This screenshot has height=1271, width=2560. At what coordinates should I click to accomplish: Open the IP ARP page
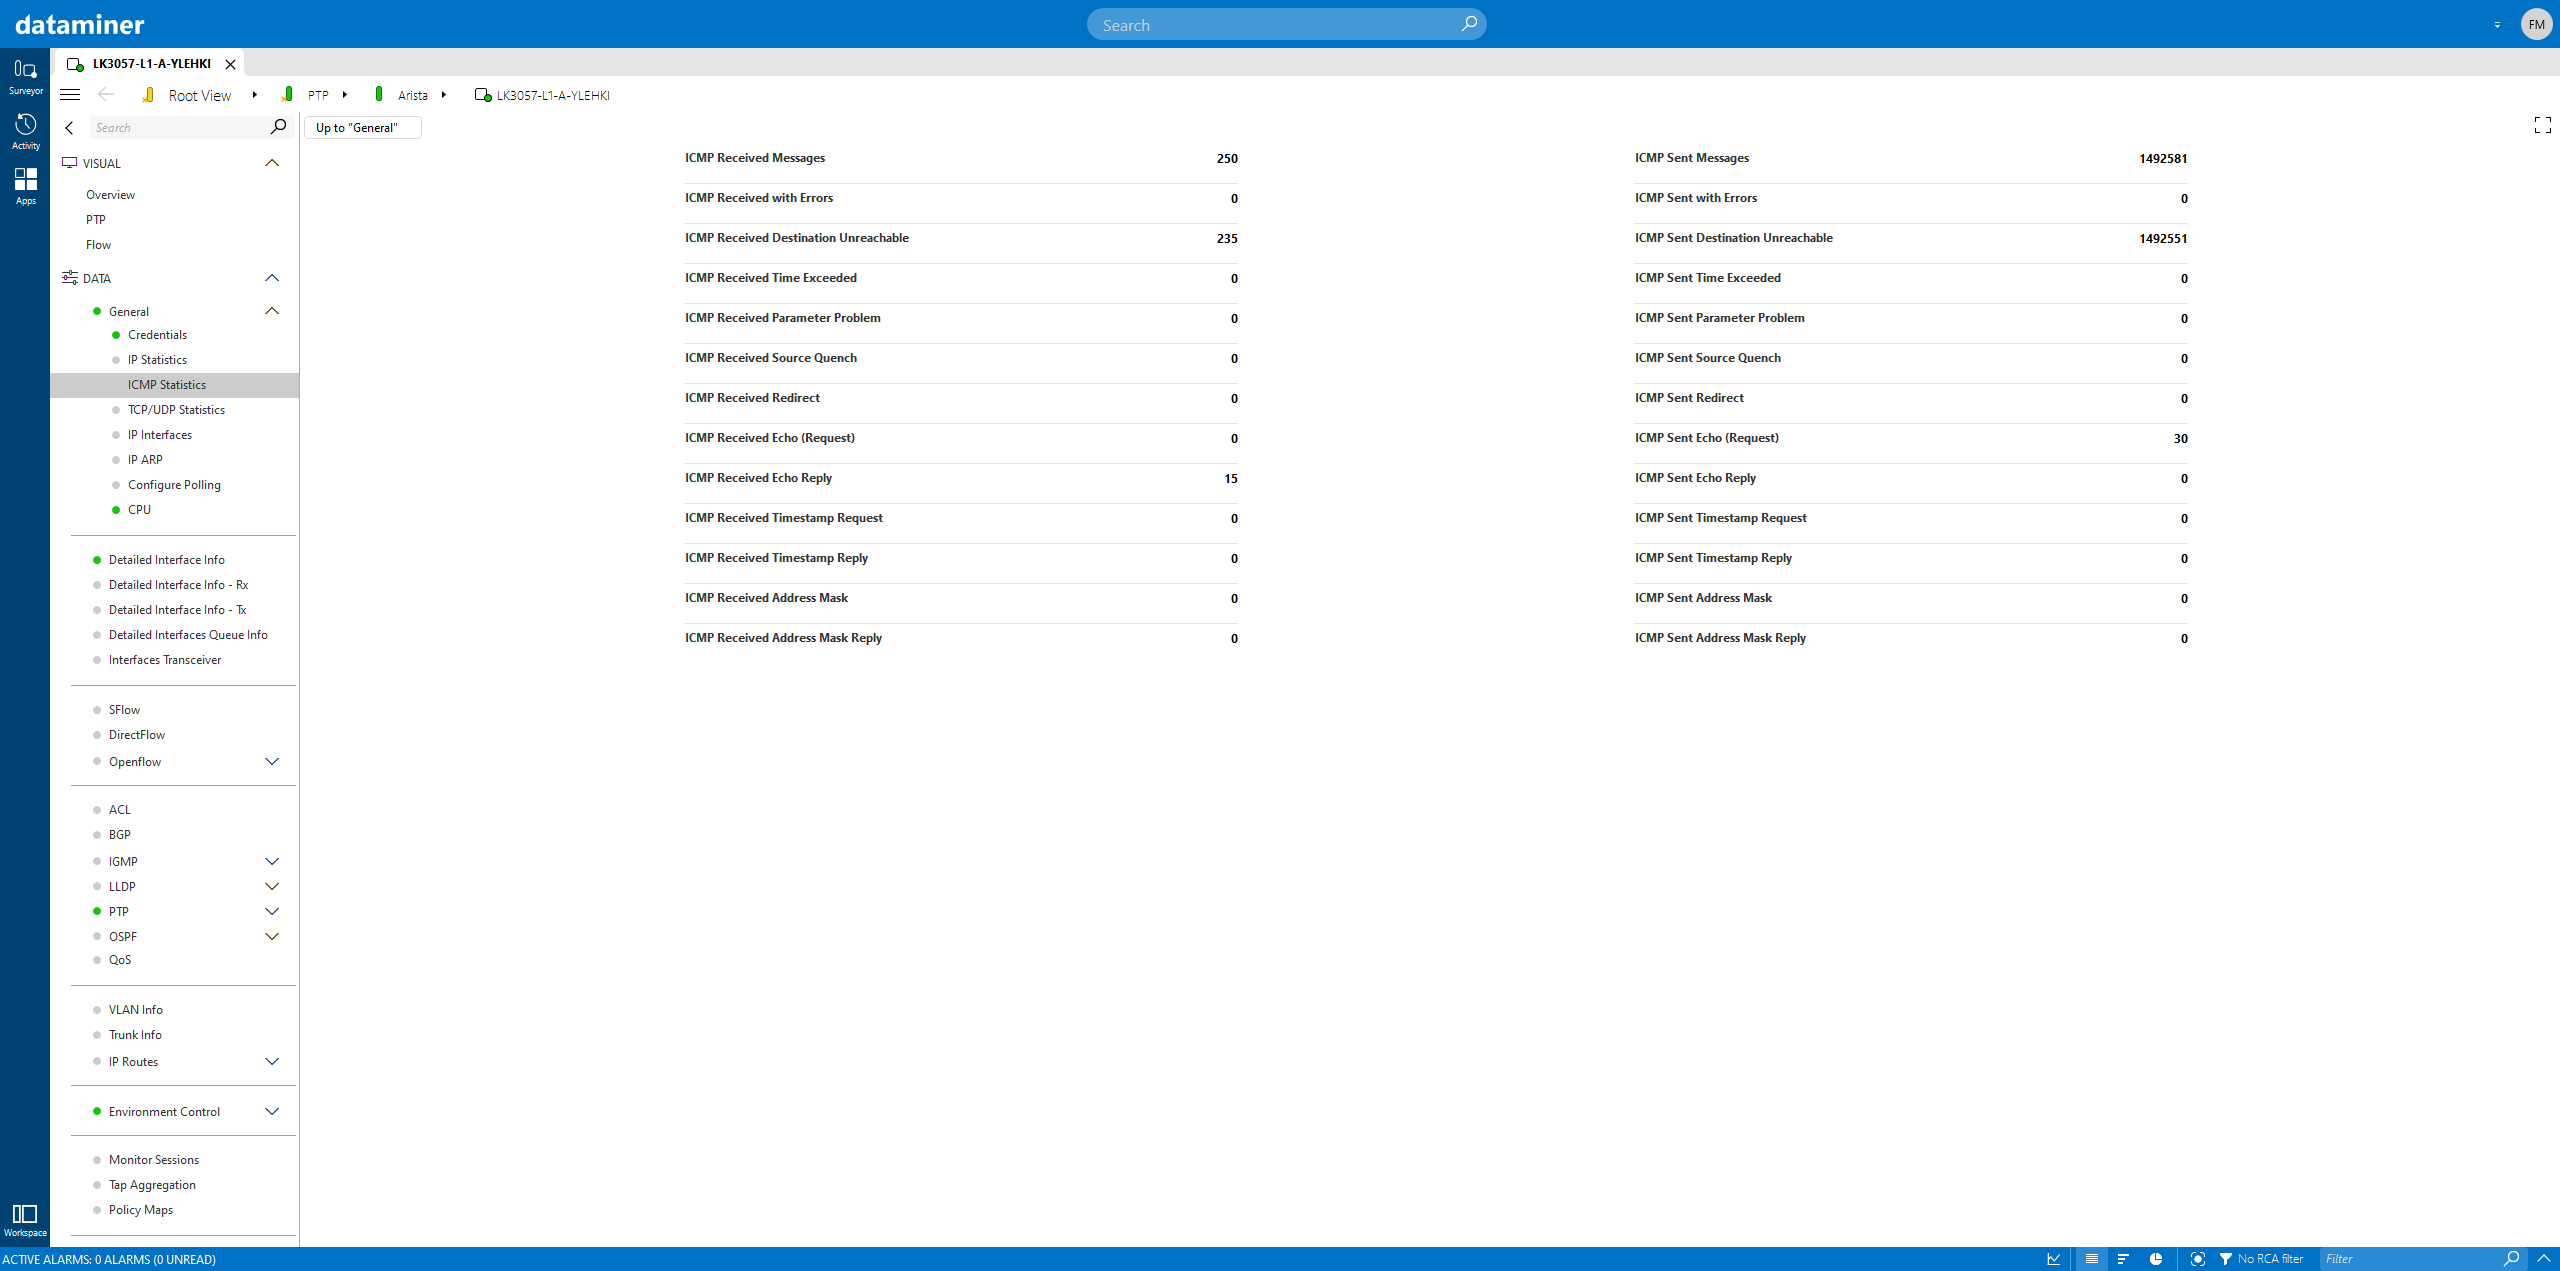(x=145, y=460)
